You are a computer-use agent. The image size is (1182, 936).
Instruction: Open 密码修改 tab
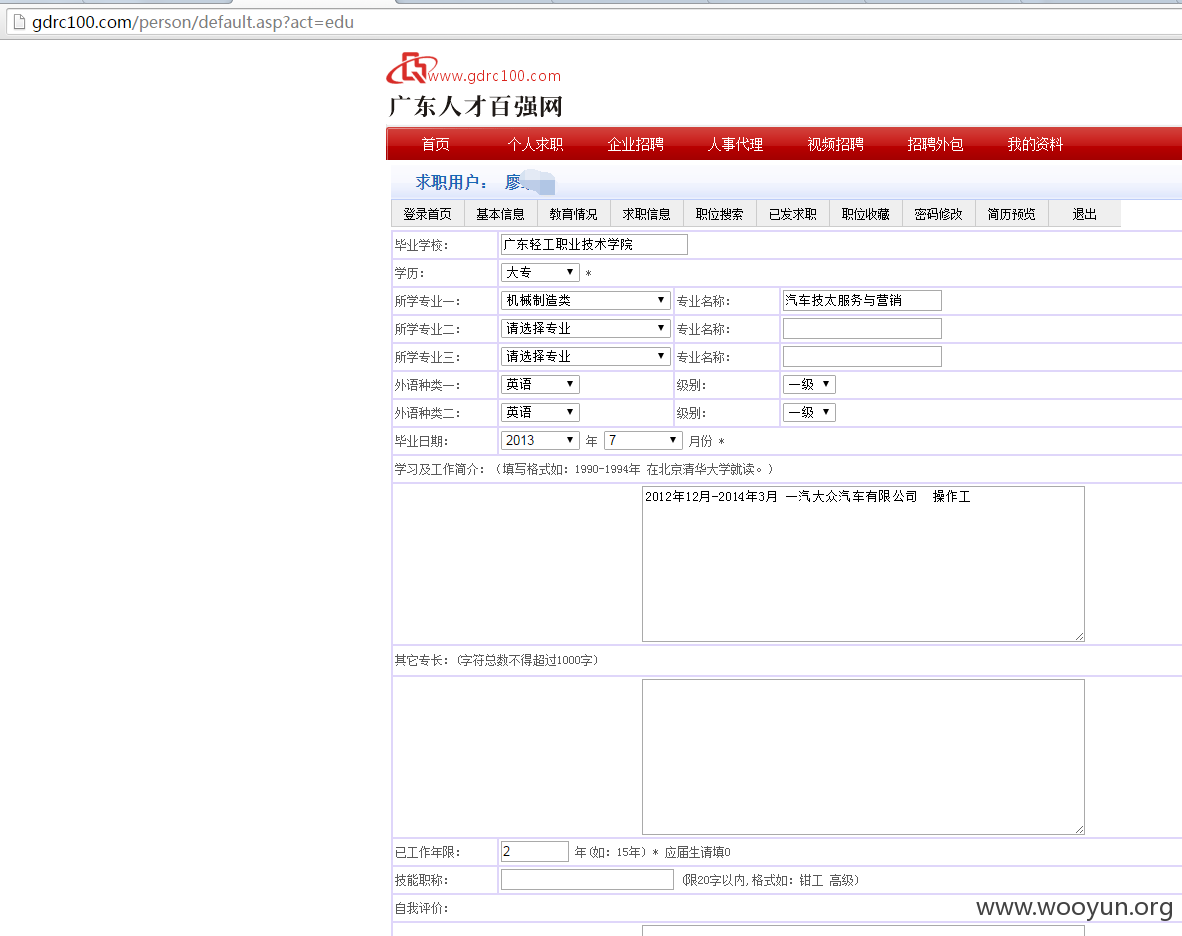click(x=939, y=214)
